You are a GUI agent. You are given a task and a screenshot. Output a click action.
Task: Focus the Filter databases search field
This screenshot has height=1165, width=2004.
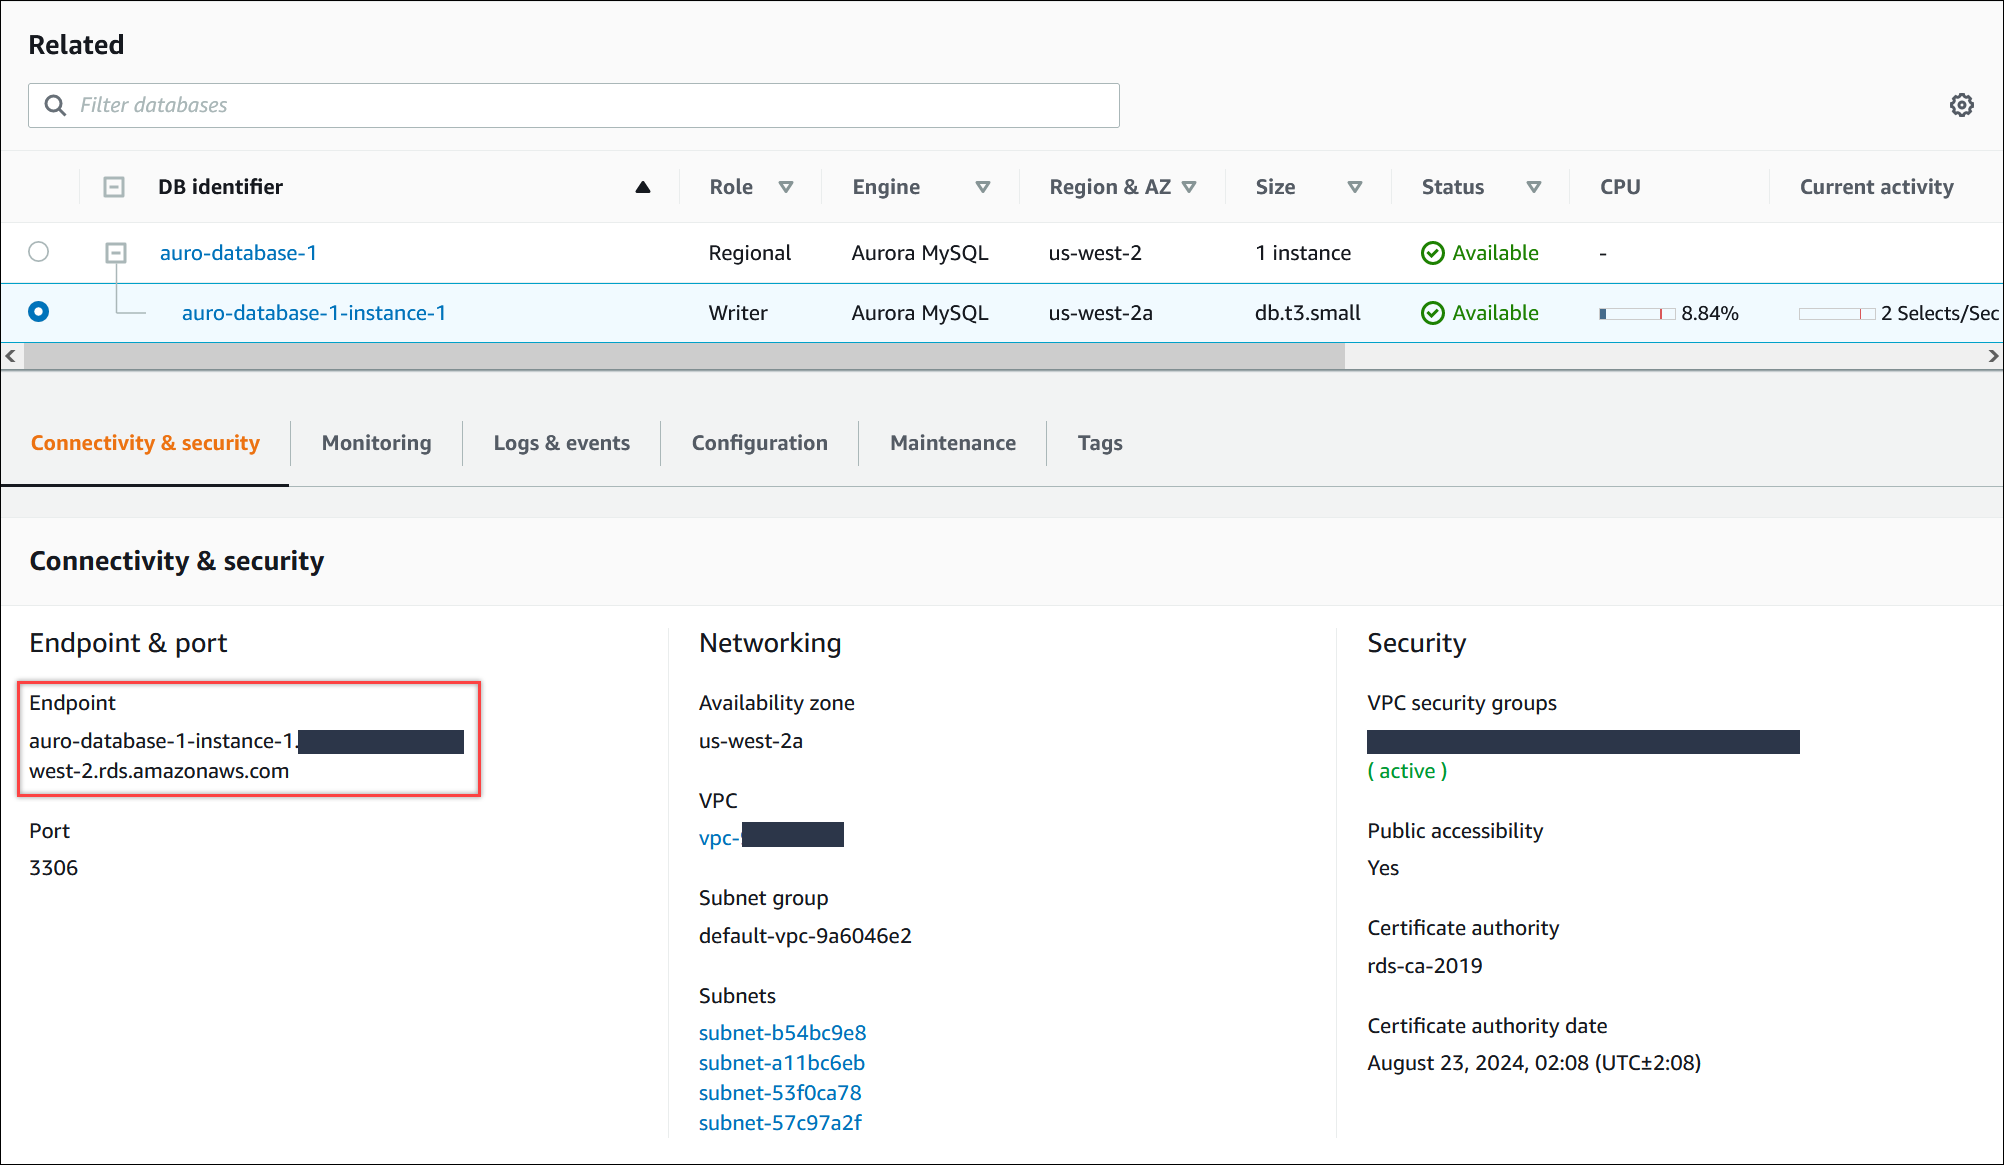click(x=590, y=105)
